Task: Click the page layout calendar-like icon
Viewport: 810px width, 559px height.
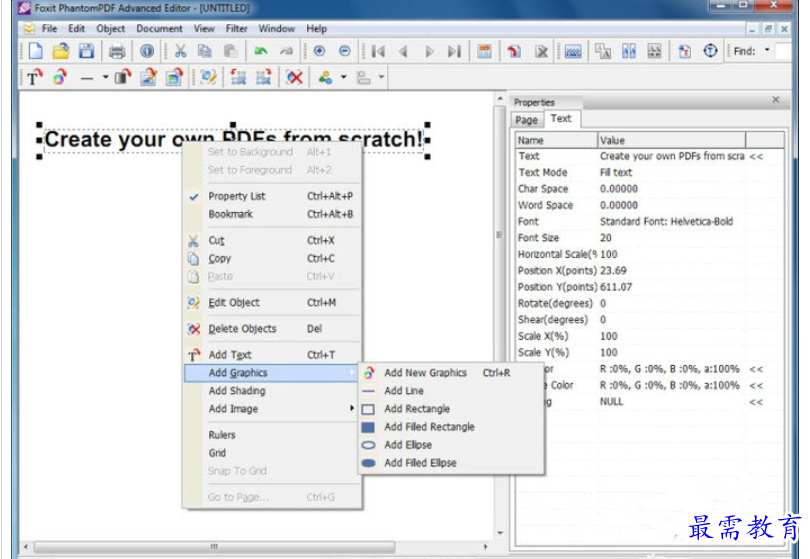Action: click(484, 51)
